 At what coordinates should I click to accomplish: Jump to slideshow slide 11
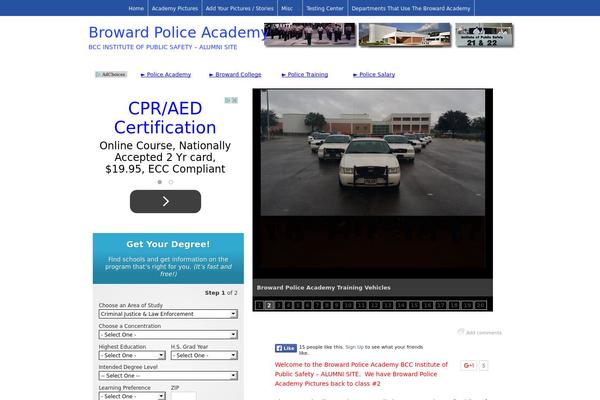361,305
